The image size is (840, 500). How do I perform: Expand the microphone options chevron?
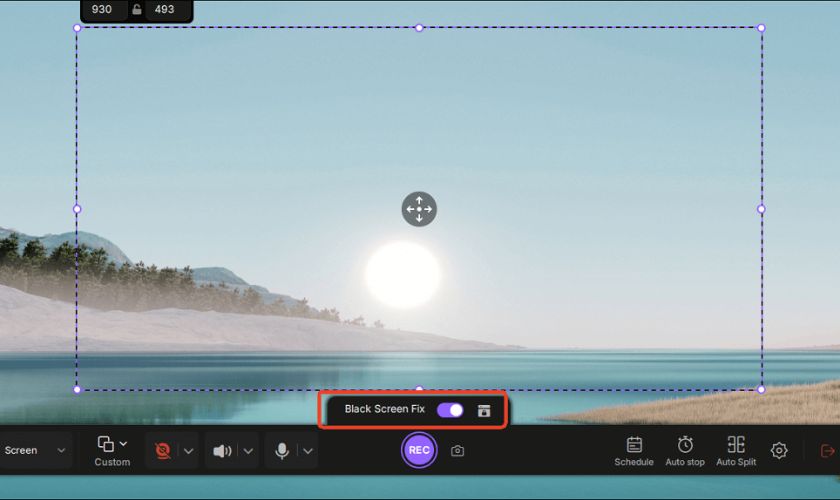[x=308, y=451]
